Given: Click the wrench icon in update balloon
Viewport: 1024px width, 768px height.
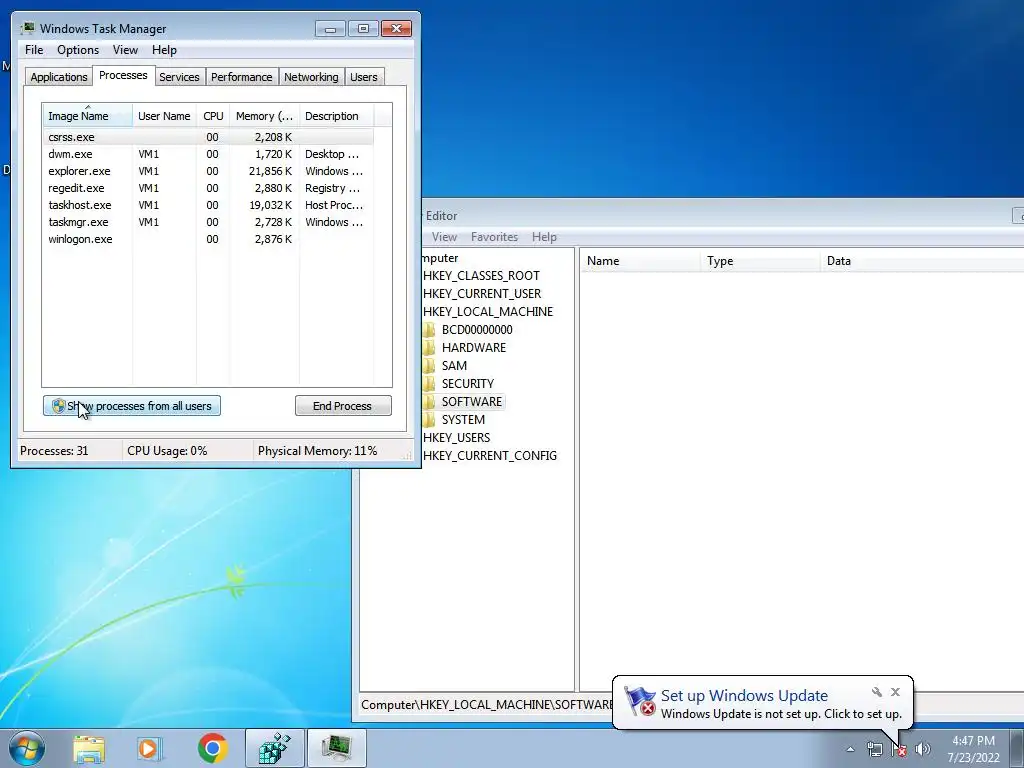Looking at the screenshot, I should click(x=876, y=692).
